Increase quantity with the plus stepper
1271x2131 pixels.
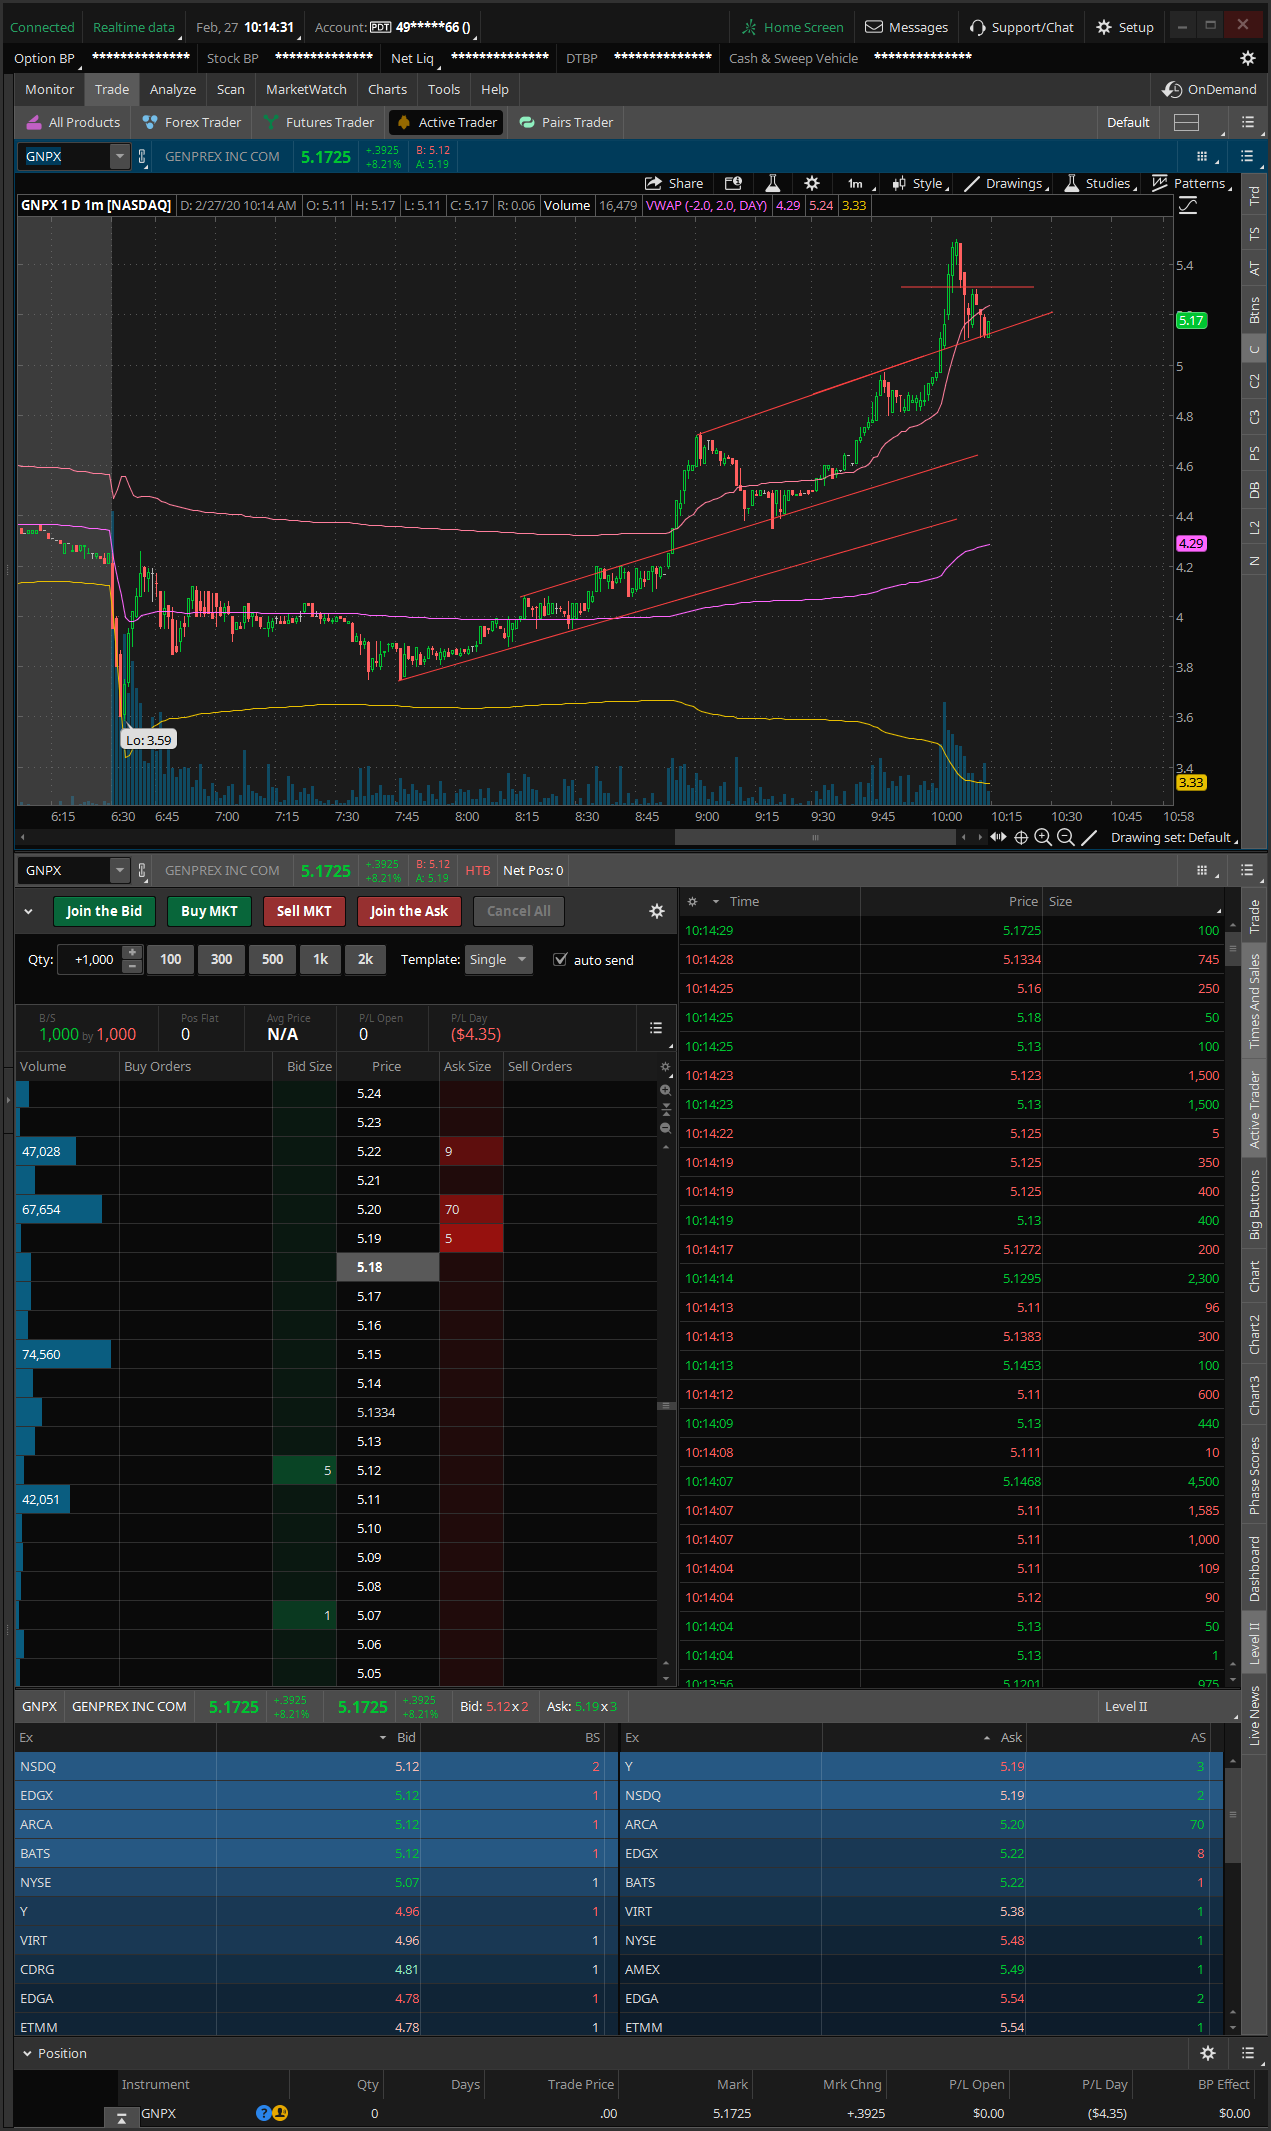pyautogui.click(x=132, y=952)
